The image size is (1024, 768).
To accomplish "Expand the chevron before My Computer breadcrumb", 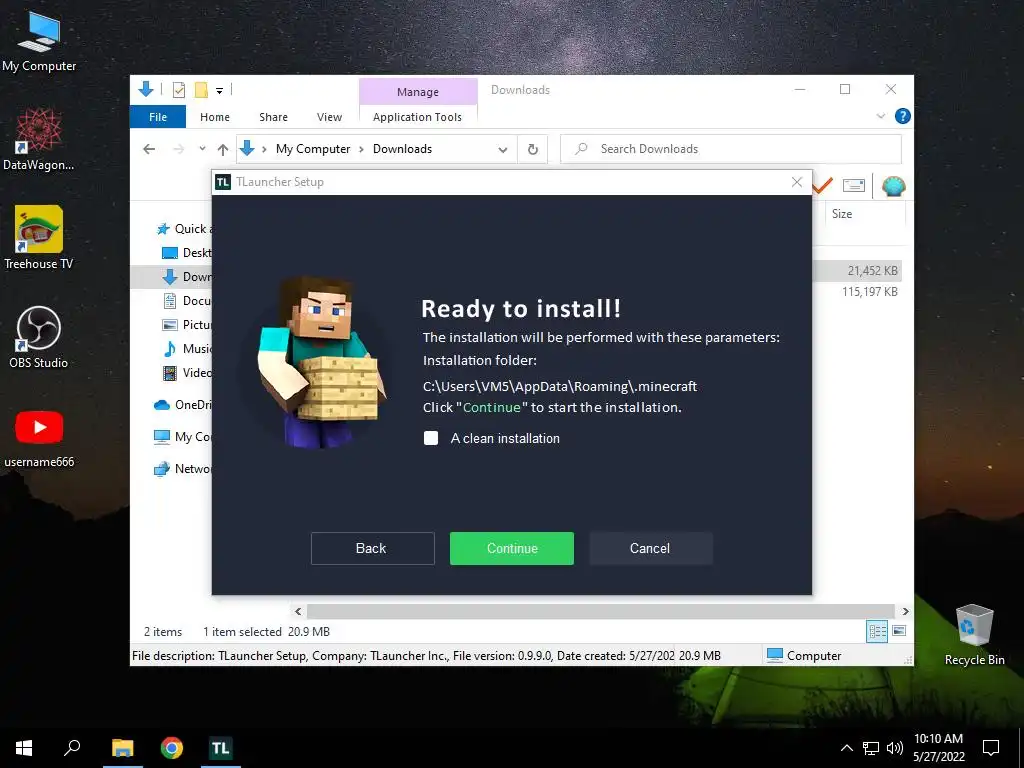I will click(264, 150).
